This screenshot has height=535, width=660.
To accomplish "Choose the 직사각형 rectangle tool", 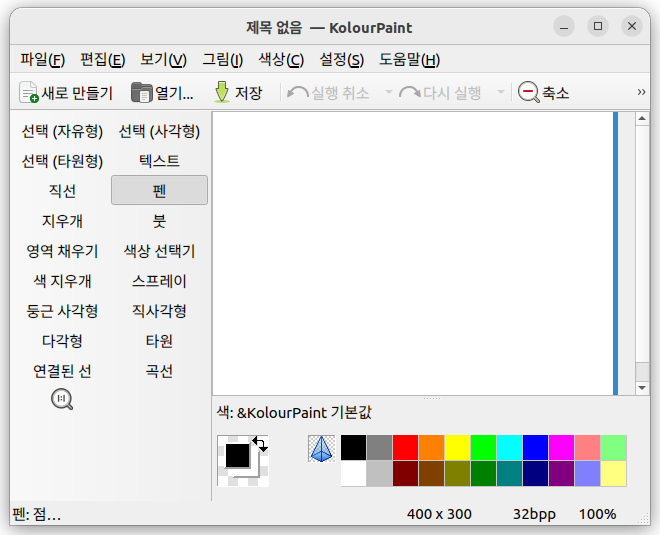I will coord(159,311).
